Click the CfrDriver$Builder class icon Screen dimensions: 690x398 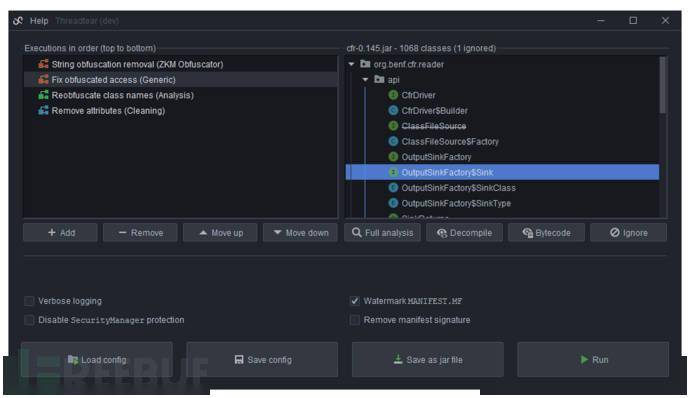(x=393, y=111)
